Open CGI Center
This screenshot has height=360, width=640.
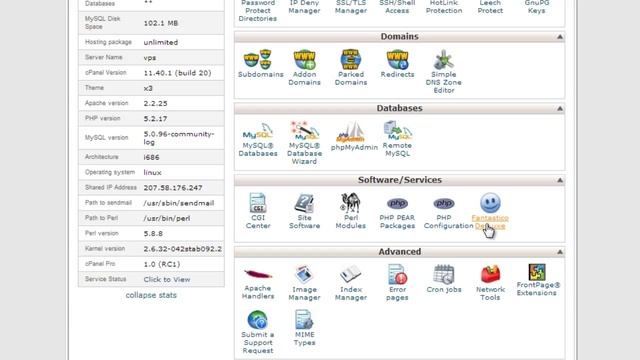tap(258, 203)
